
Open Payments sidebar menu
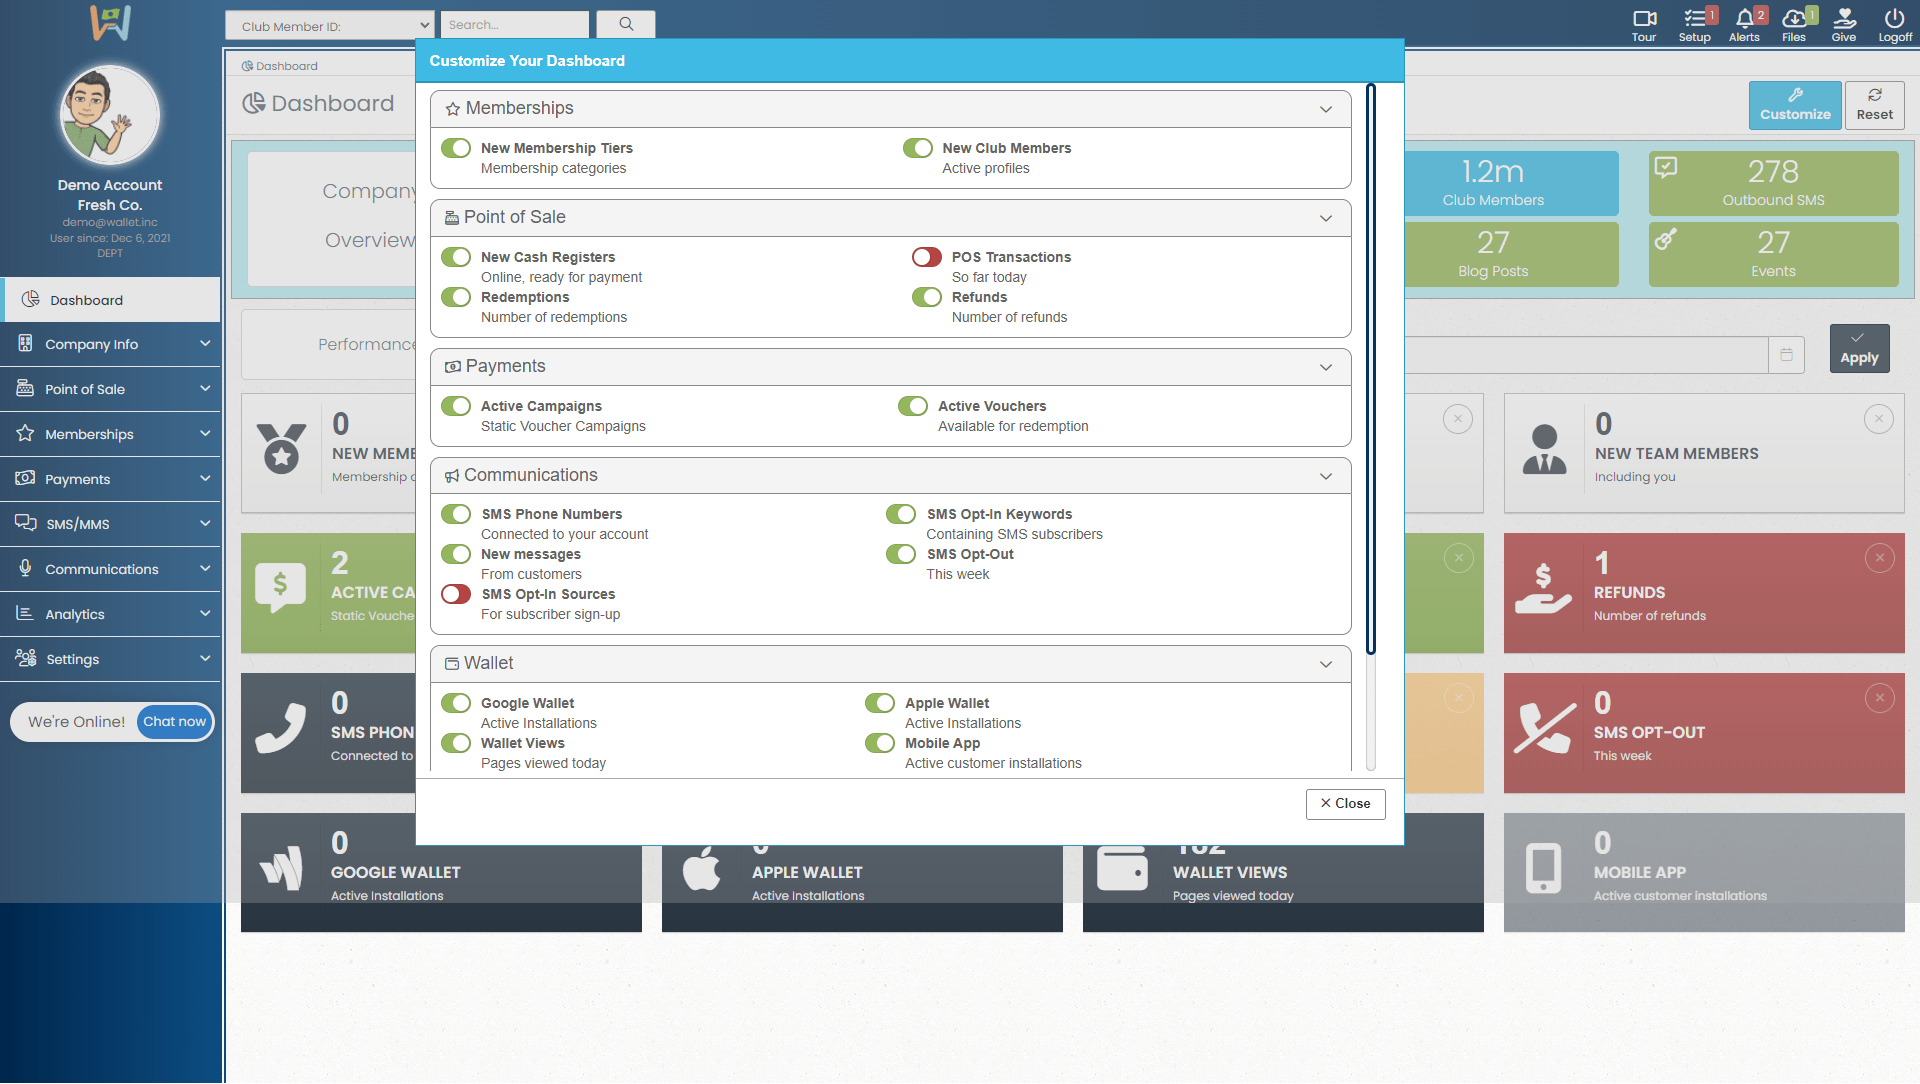click(x=110, y=479)
